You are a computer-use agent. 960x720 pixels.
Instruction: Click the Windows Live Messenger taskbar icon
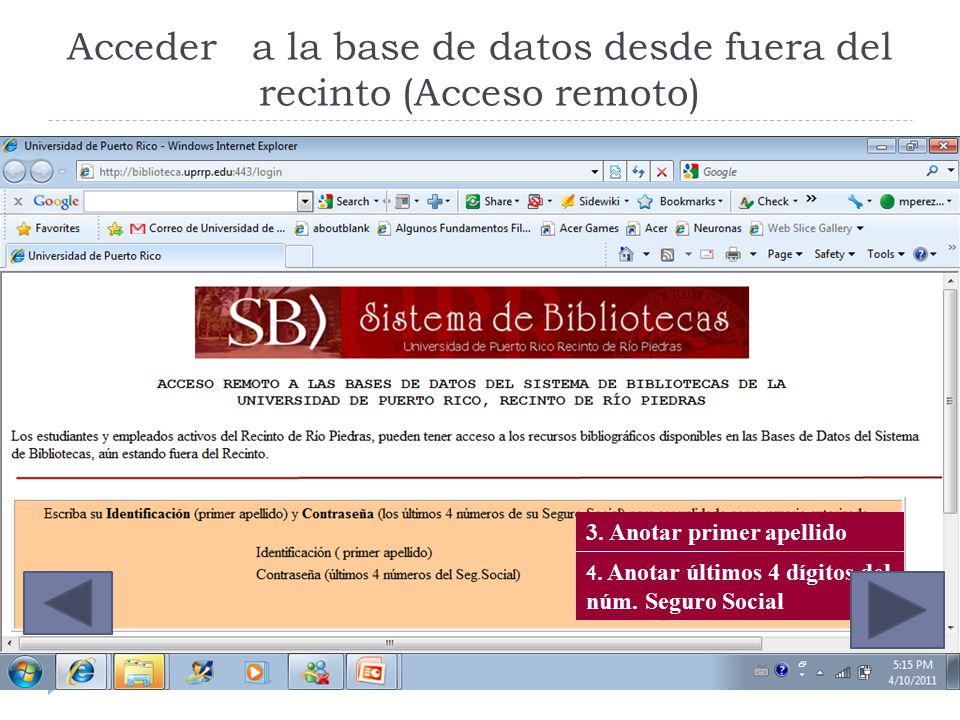(315, 672)
